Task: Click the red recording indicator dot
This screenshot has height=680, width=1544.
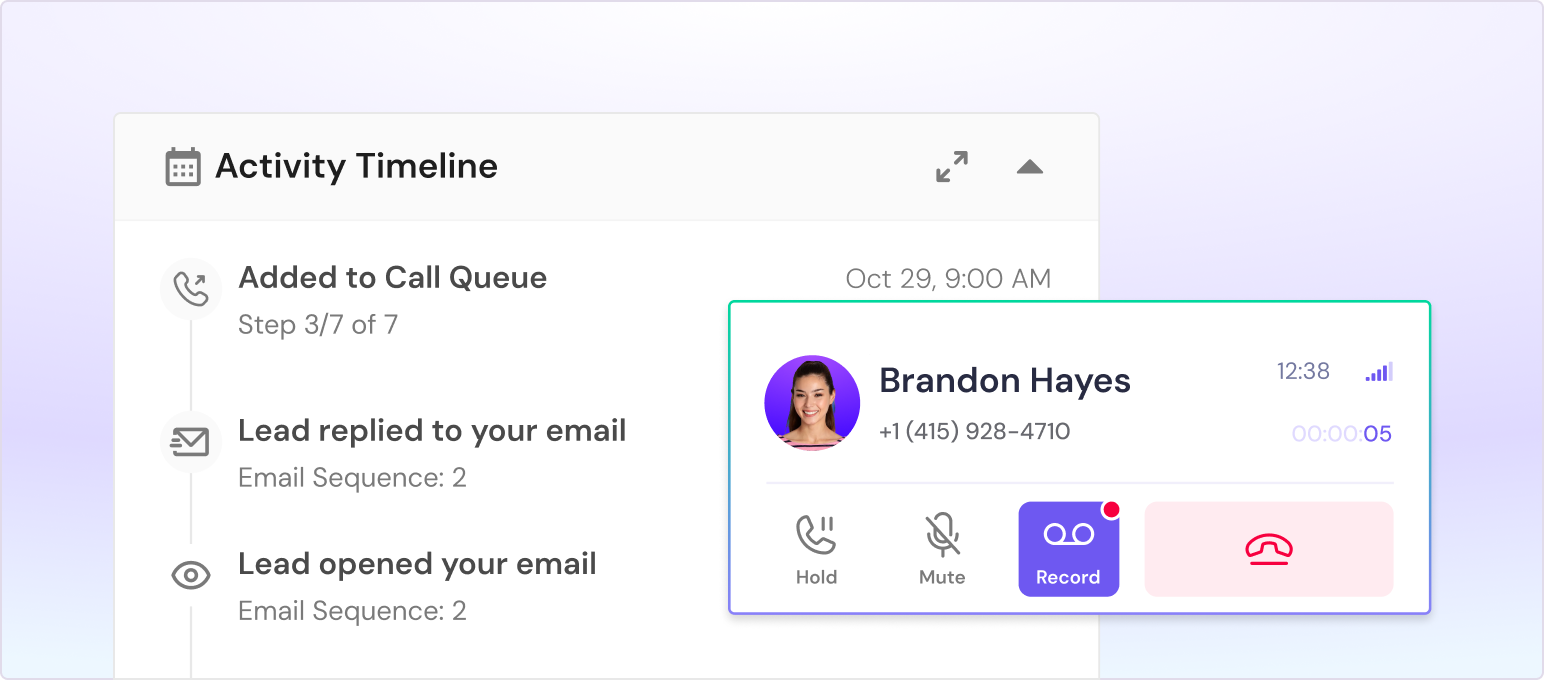Action: point(1110,510)
